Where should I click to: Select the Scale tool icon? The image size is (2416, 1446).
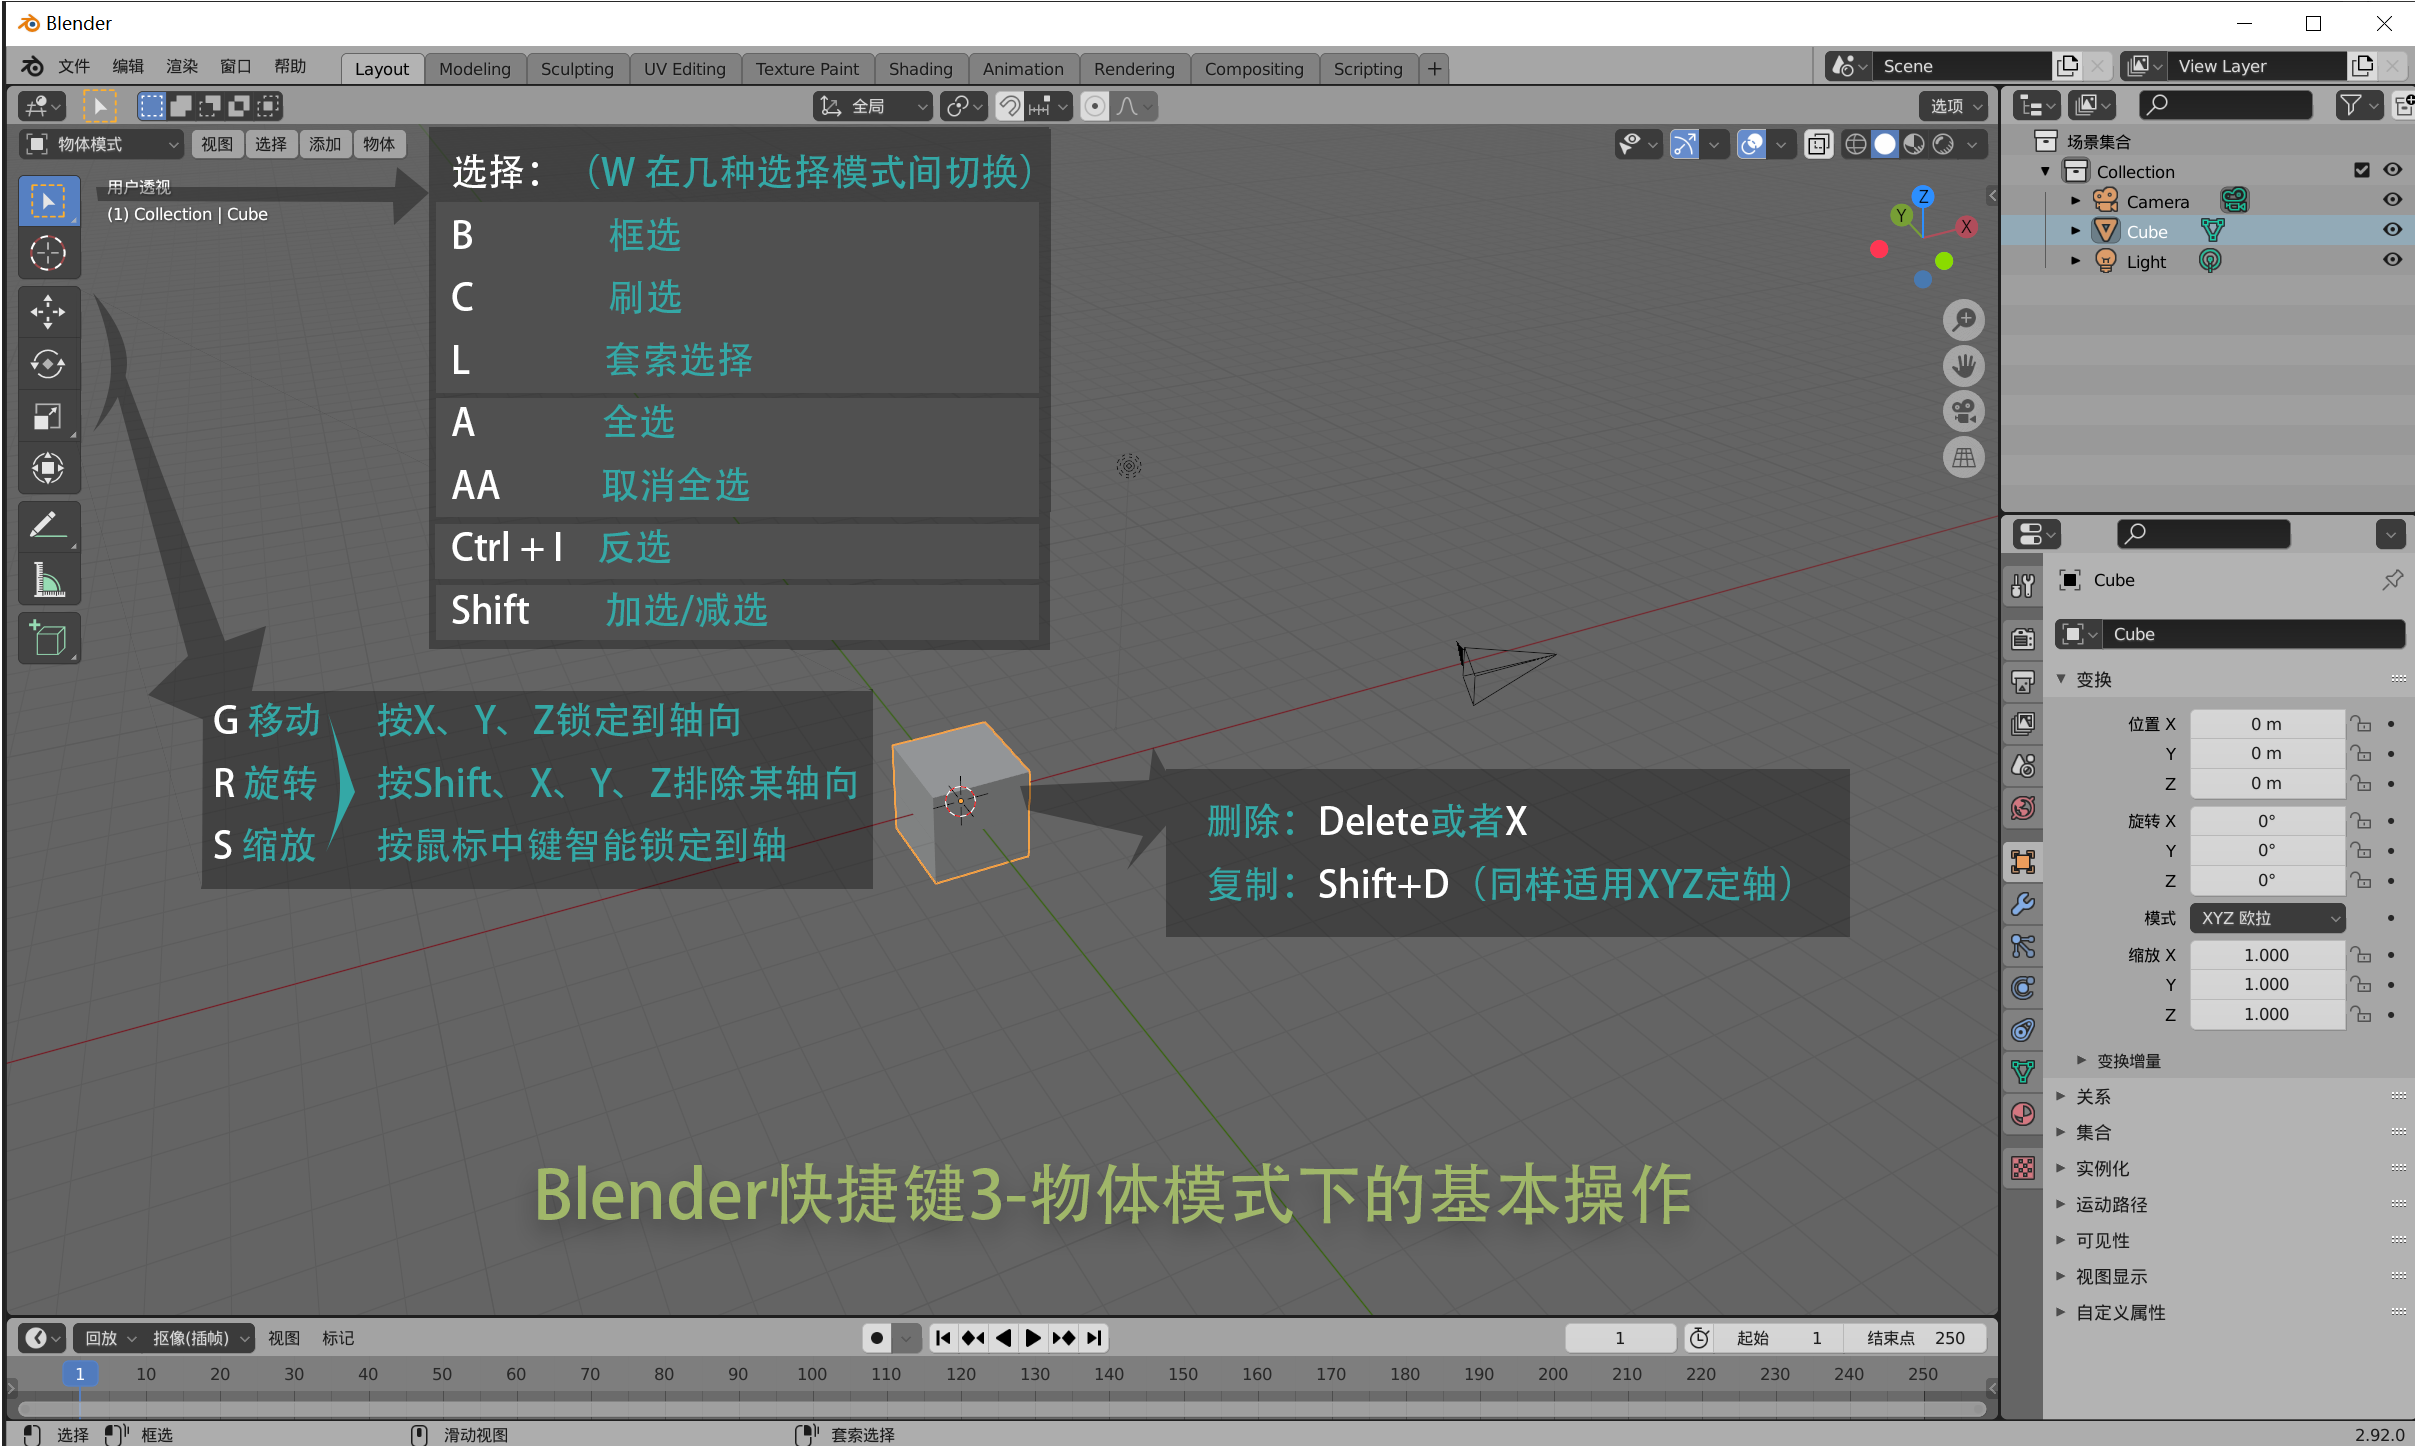(x=47, y=416)
